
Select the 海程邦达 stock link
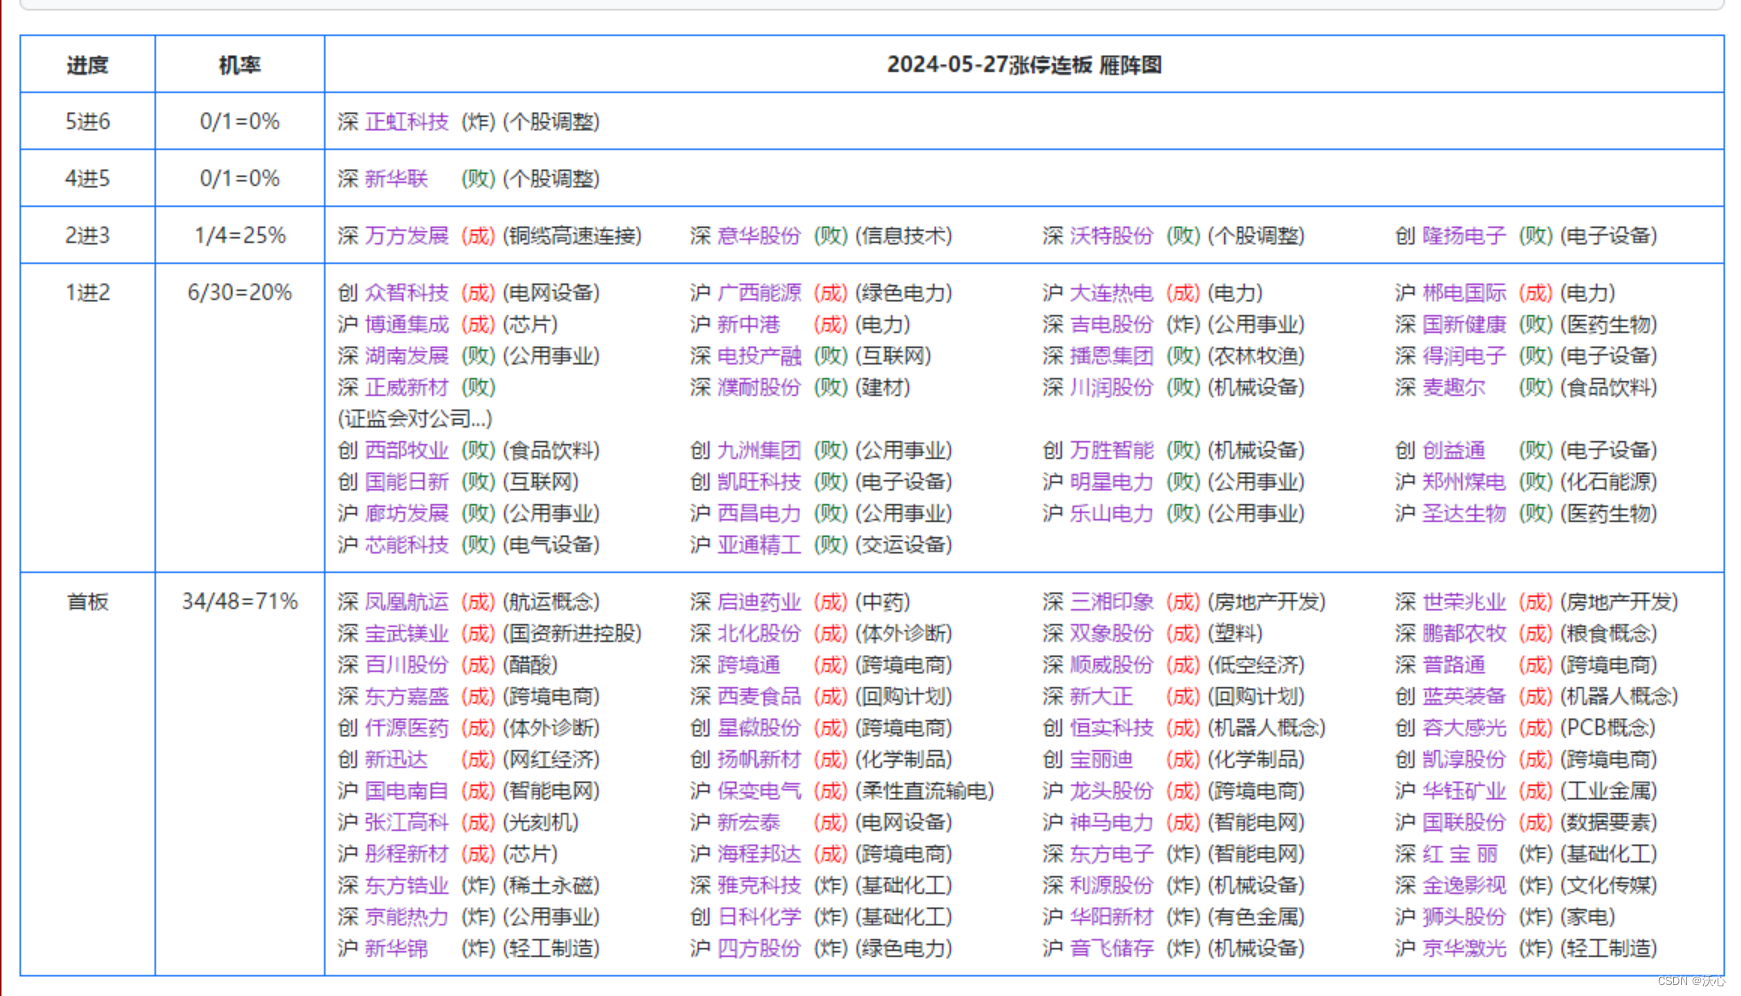759,854
